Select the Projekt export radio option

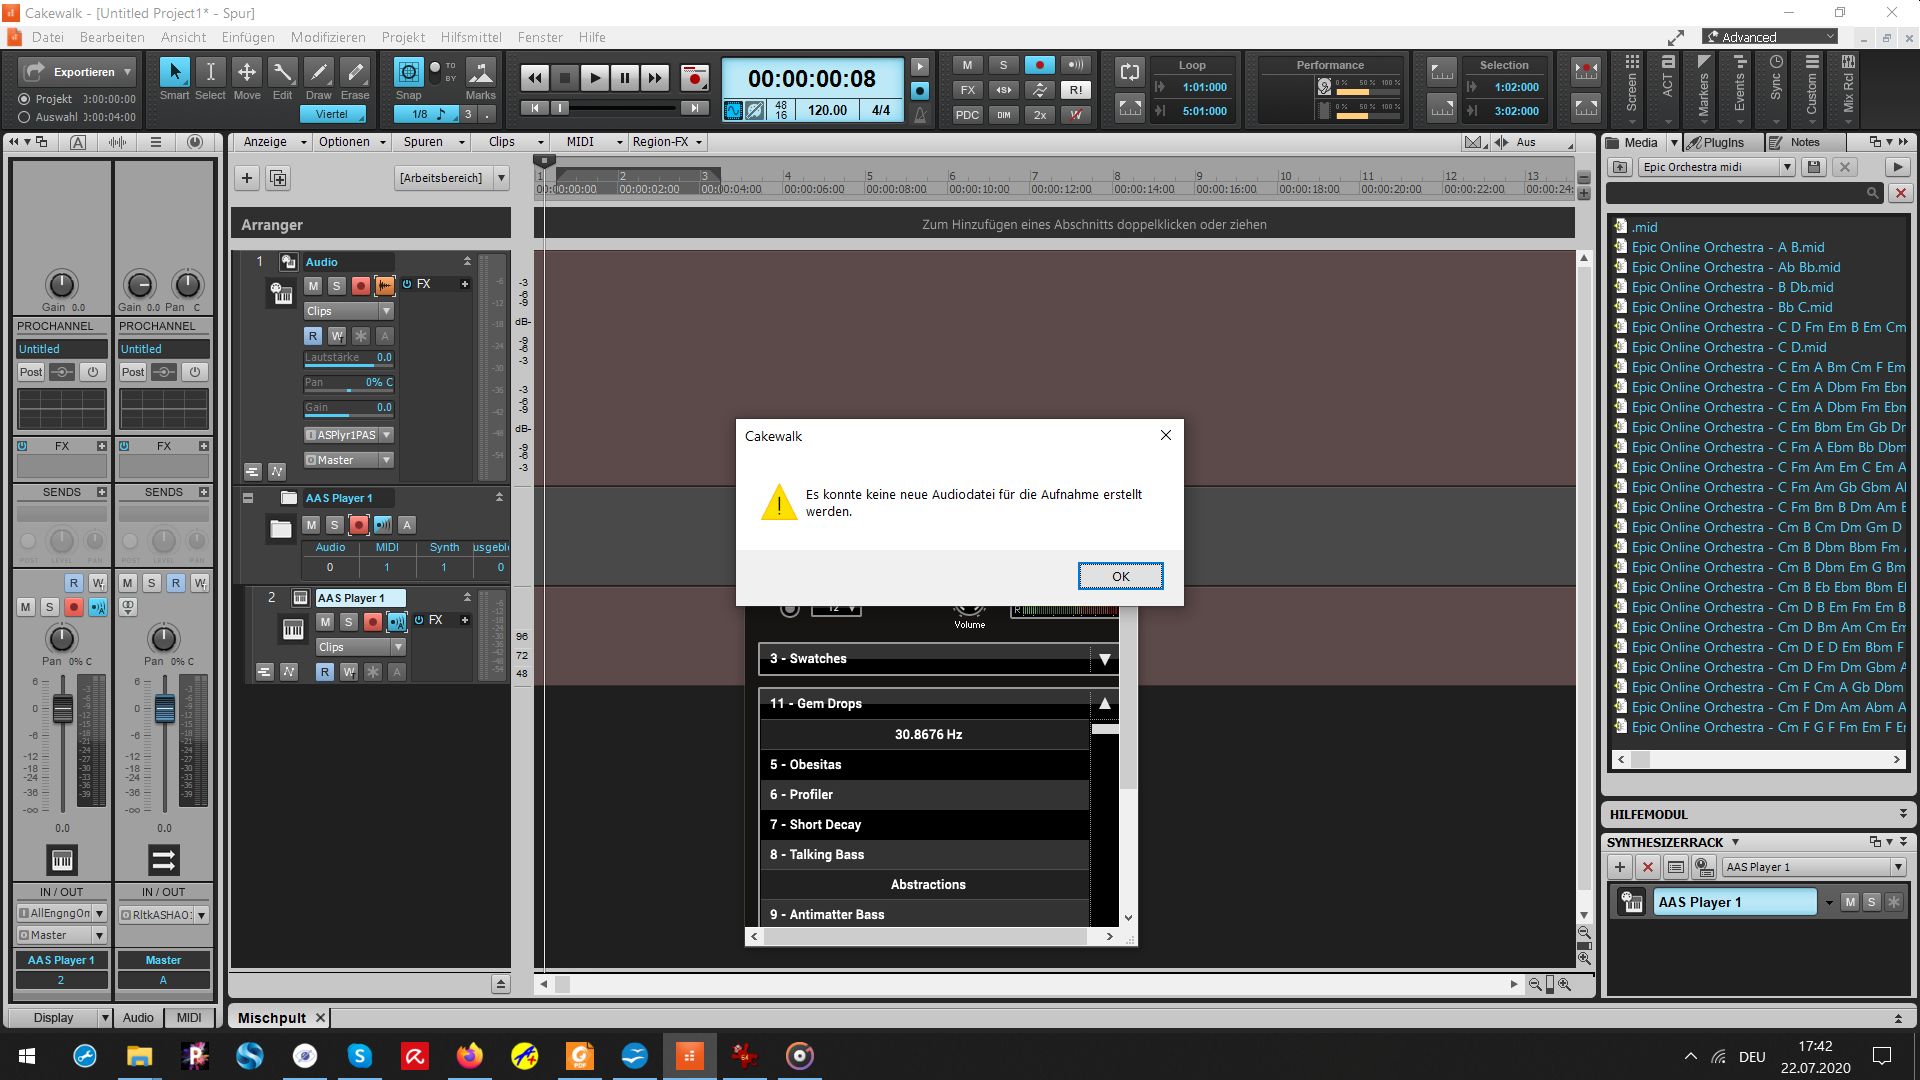point(24,99)
